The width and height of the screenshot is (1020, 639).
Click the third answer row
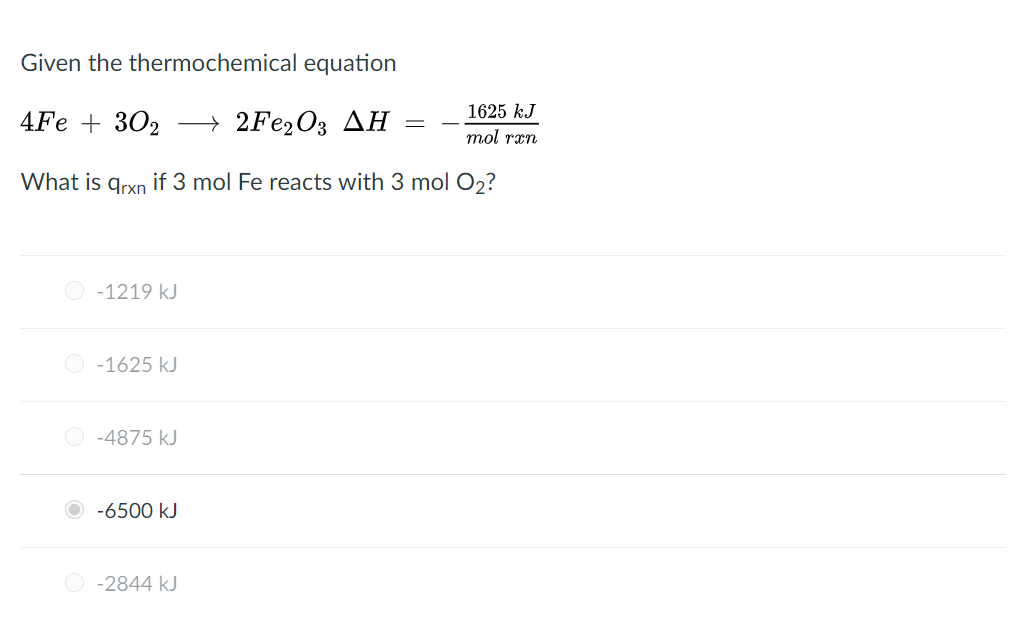tap(400, 437)
